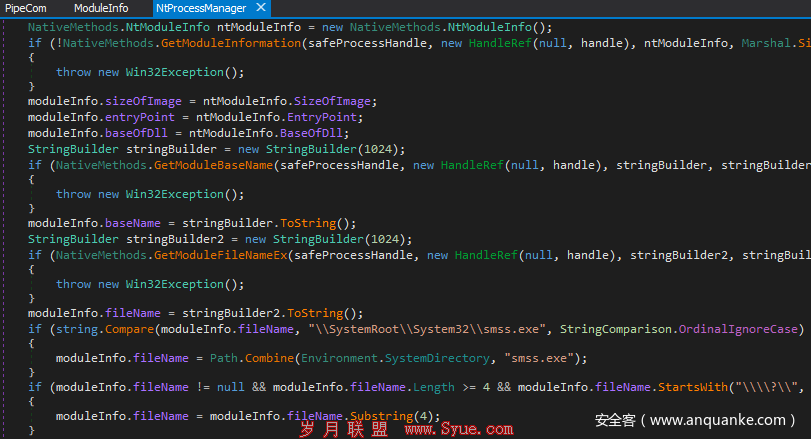This screenshot has height=439, width=811.
Task: Click GetModuleBaseName method call
Action: click(x=213, y=165)
